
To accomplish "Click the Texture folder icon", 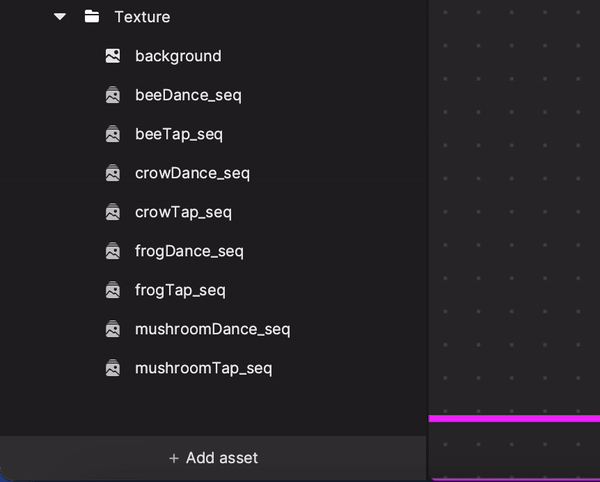I will click(92, 16).
